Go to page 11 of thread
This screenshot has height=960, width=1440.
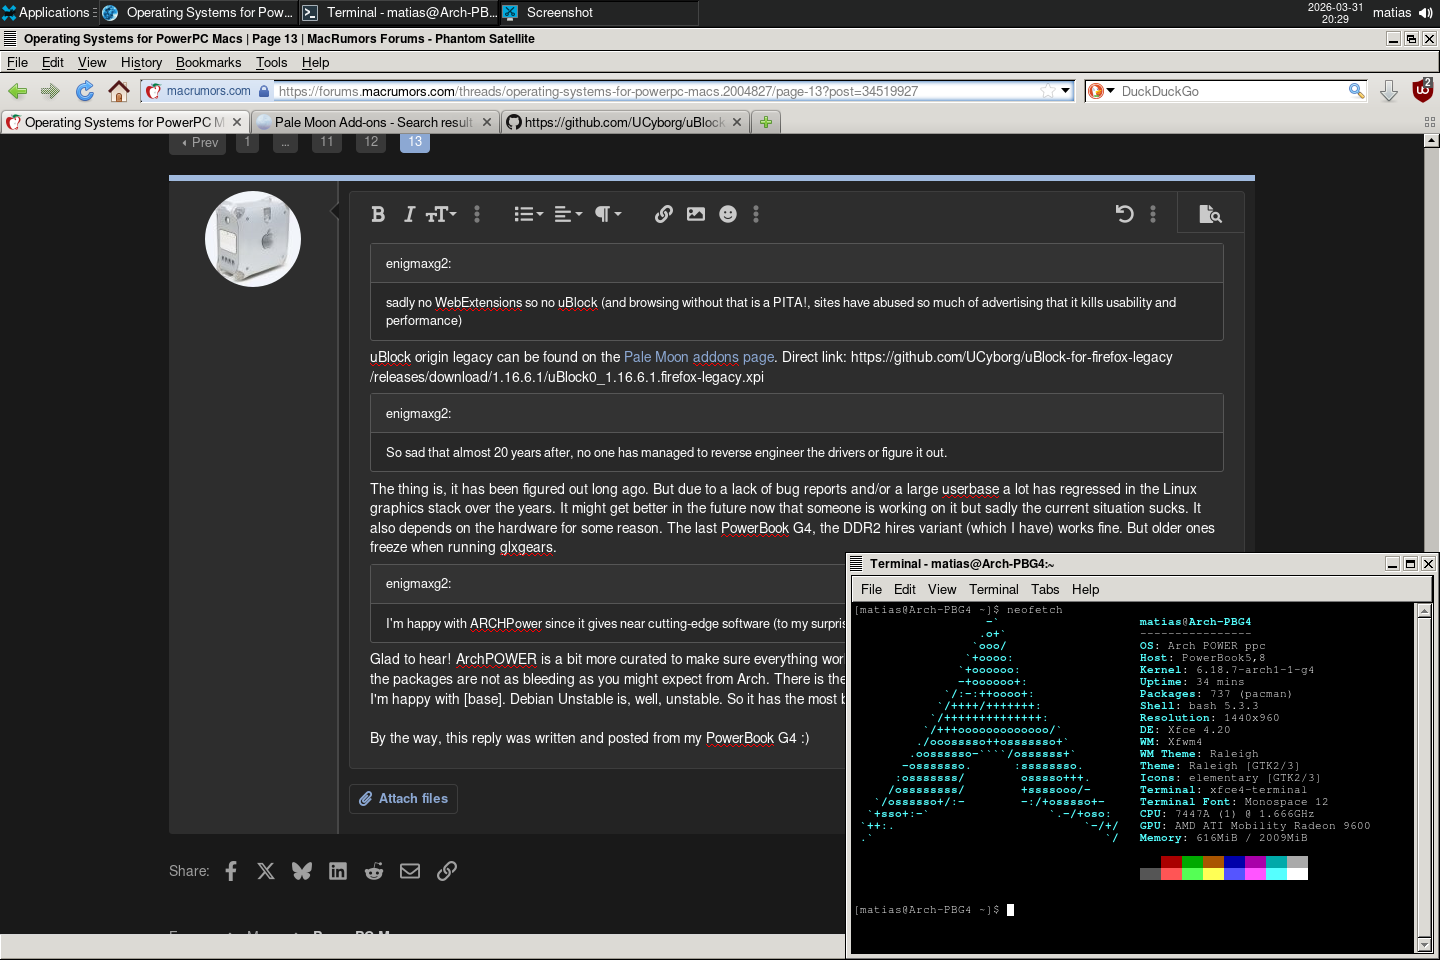click(x=327, y=142)
